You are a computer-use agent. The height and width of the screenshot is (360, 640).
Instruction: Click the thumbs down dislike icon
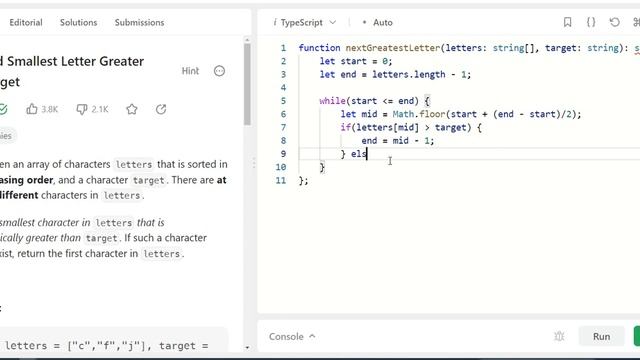coord(82,109)
